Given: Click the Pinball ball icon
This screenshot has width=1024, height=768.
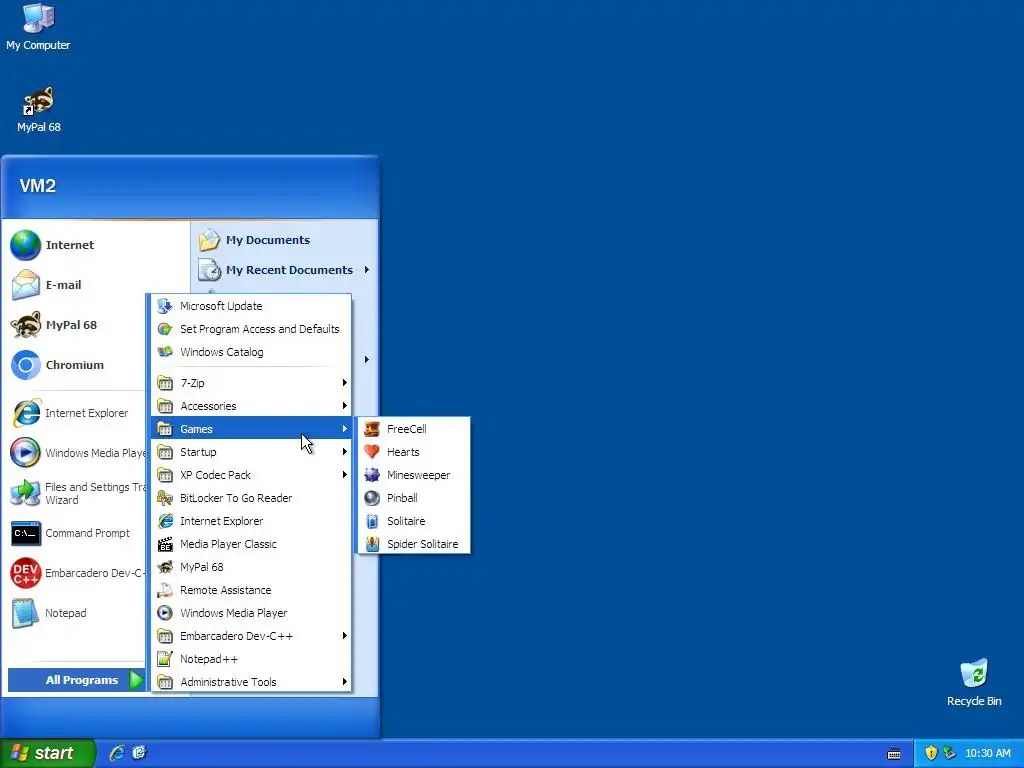Looking at the screenshot, I should [372, 498].
